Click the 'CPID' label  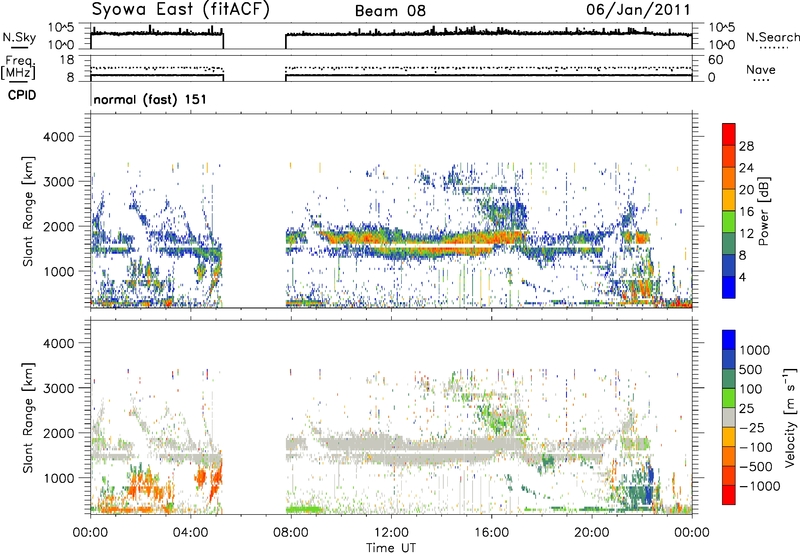[x=22, y=95]
